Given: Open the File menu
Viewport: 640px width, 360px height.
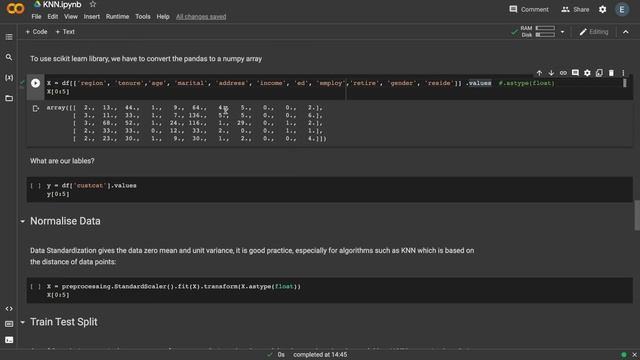Looking at the screenshot, I should pos(36,17).
